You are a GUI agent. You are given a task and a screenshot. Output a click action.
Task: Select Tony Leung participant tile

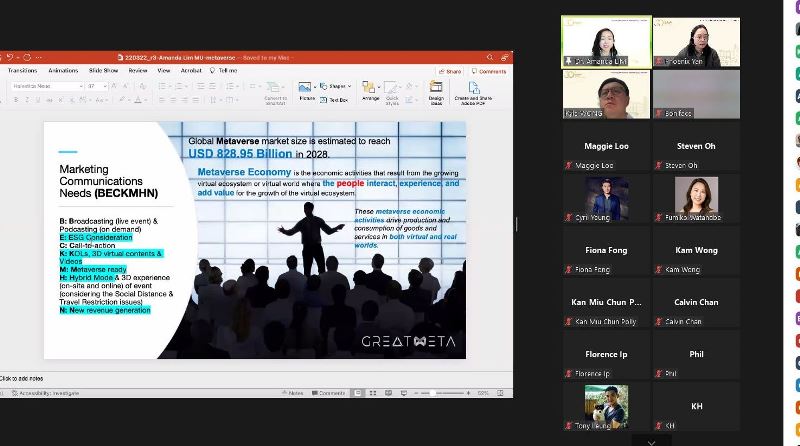point(606,407)
